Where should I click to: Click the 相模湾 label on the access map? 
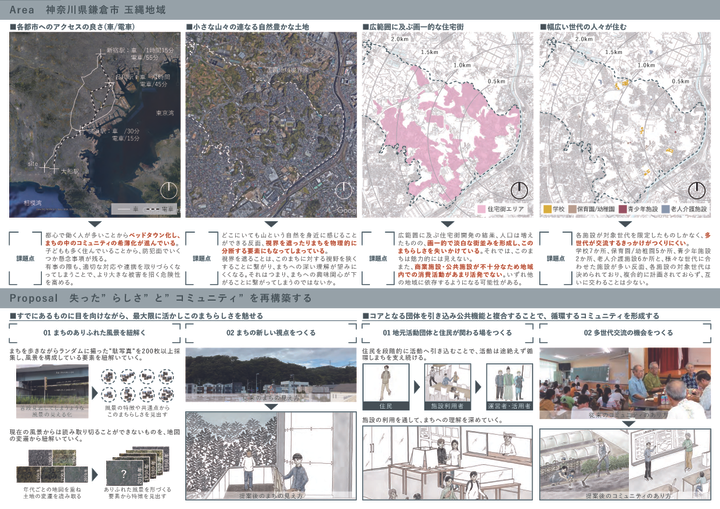click(x=32, y=202)
